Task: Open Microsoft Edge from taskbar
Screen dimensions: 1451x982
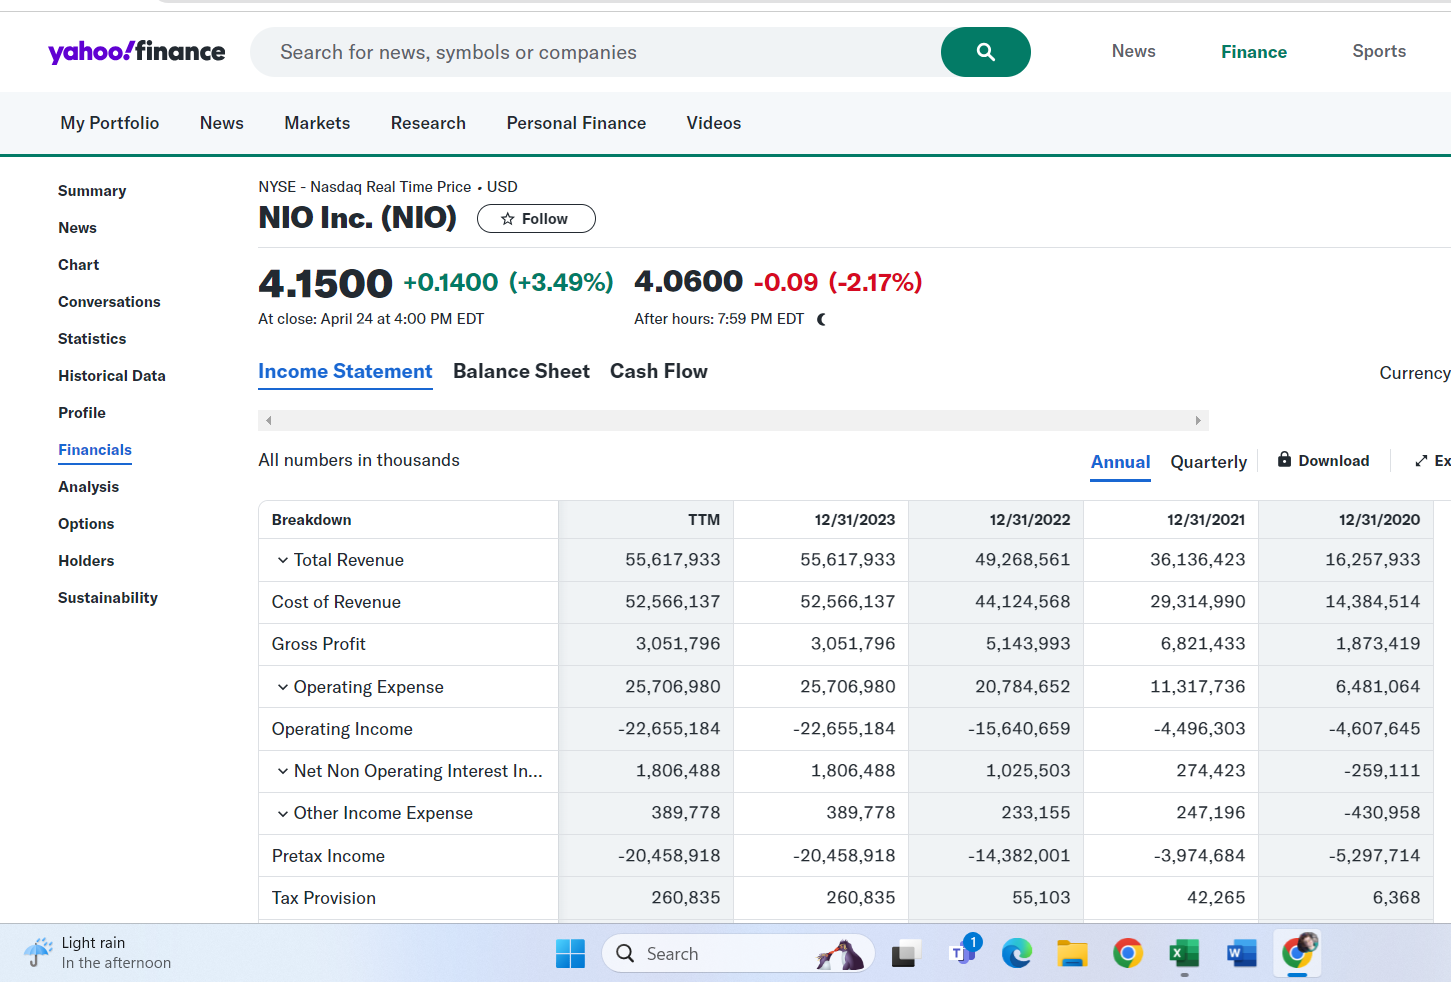Action: pos(1017,954)
